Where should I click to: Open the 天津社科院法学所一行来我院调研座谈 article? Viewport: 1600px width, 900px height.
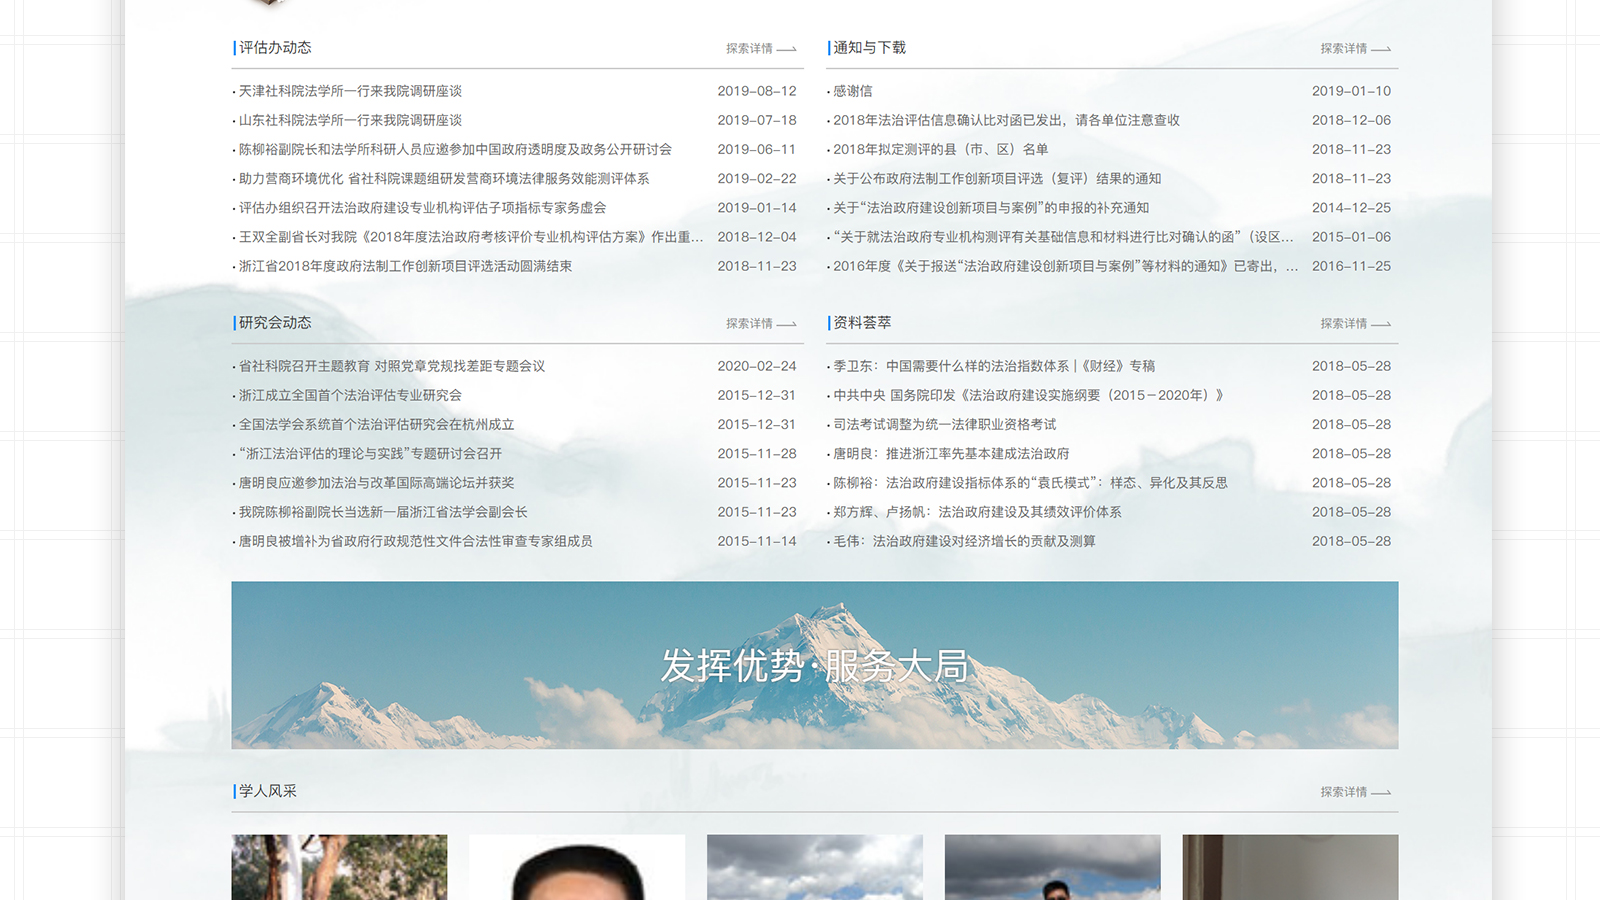tap(350, 91)
